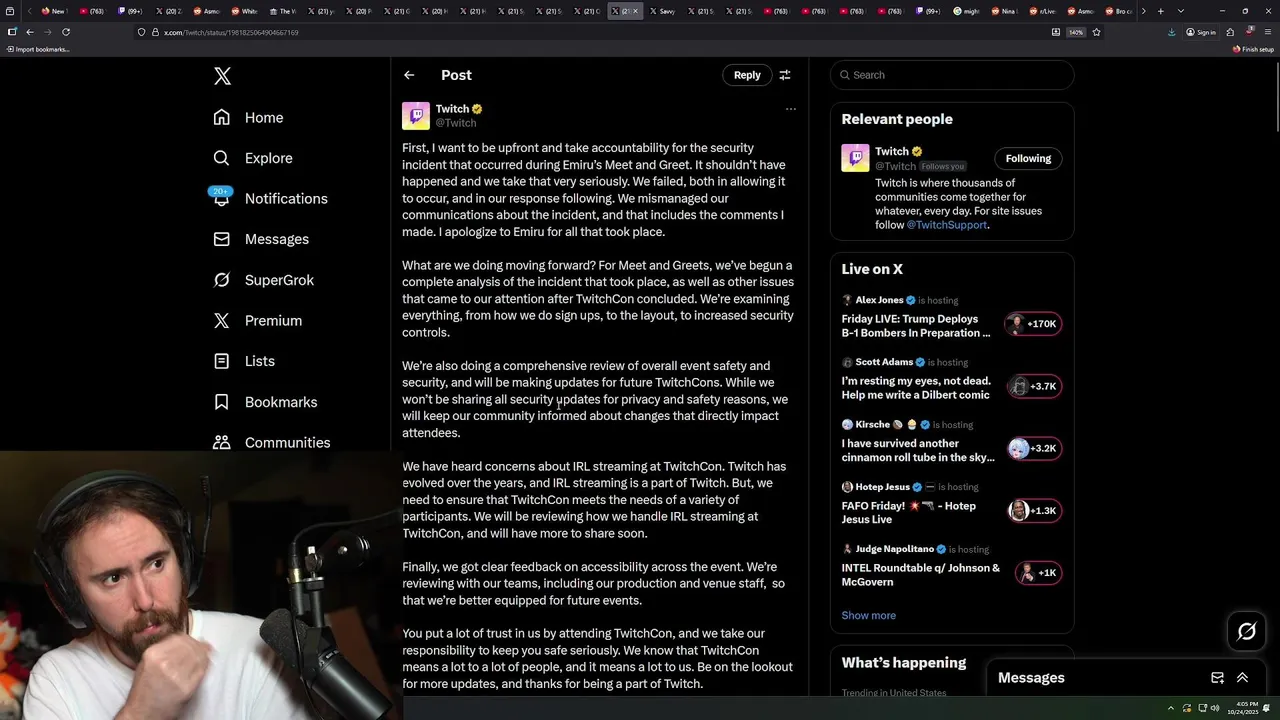Click the +1.3K listener badge
The width and height of the screenshot is (1280, 720).
(x=1034, y=510)
